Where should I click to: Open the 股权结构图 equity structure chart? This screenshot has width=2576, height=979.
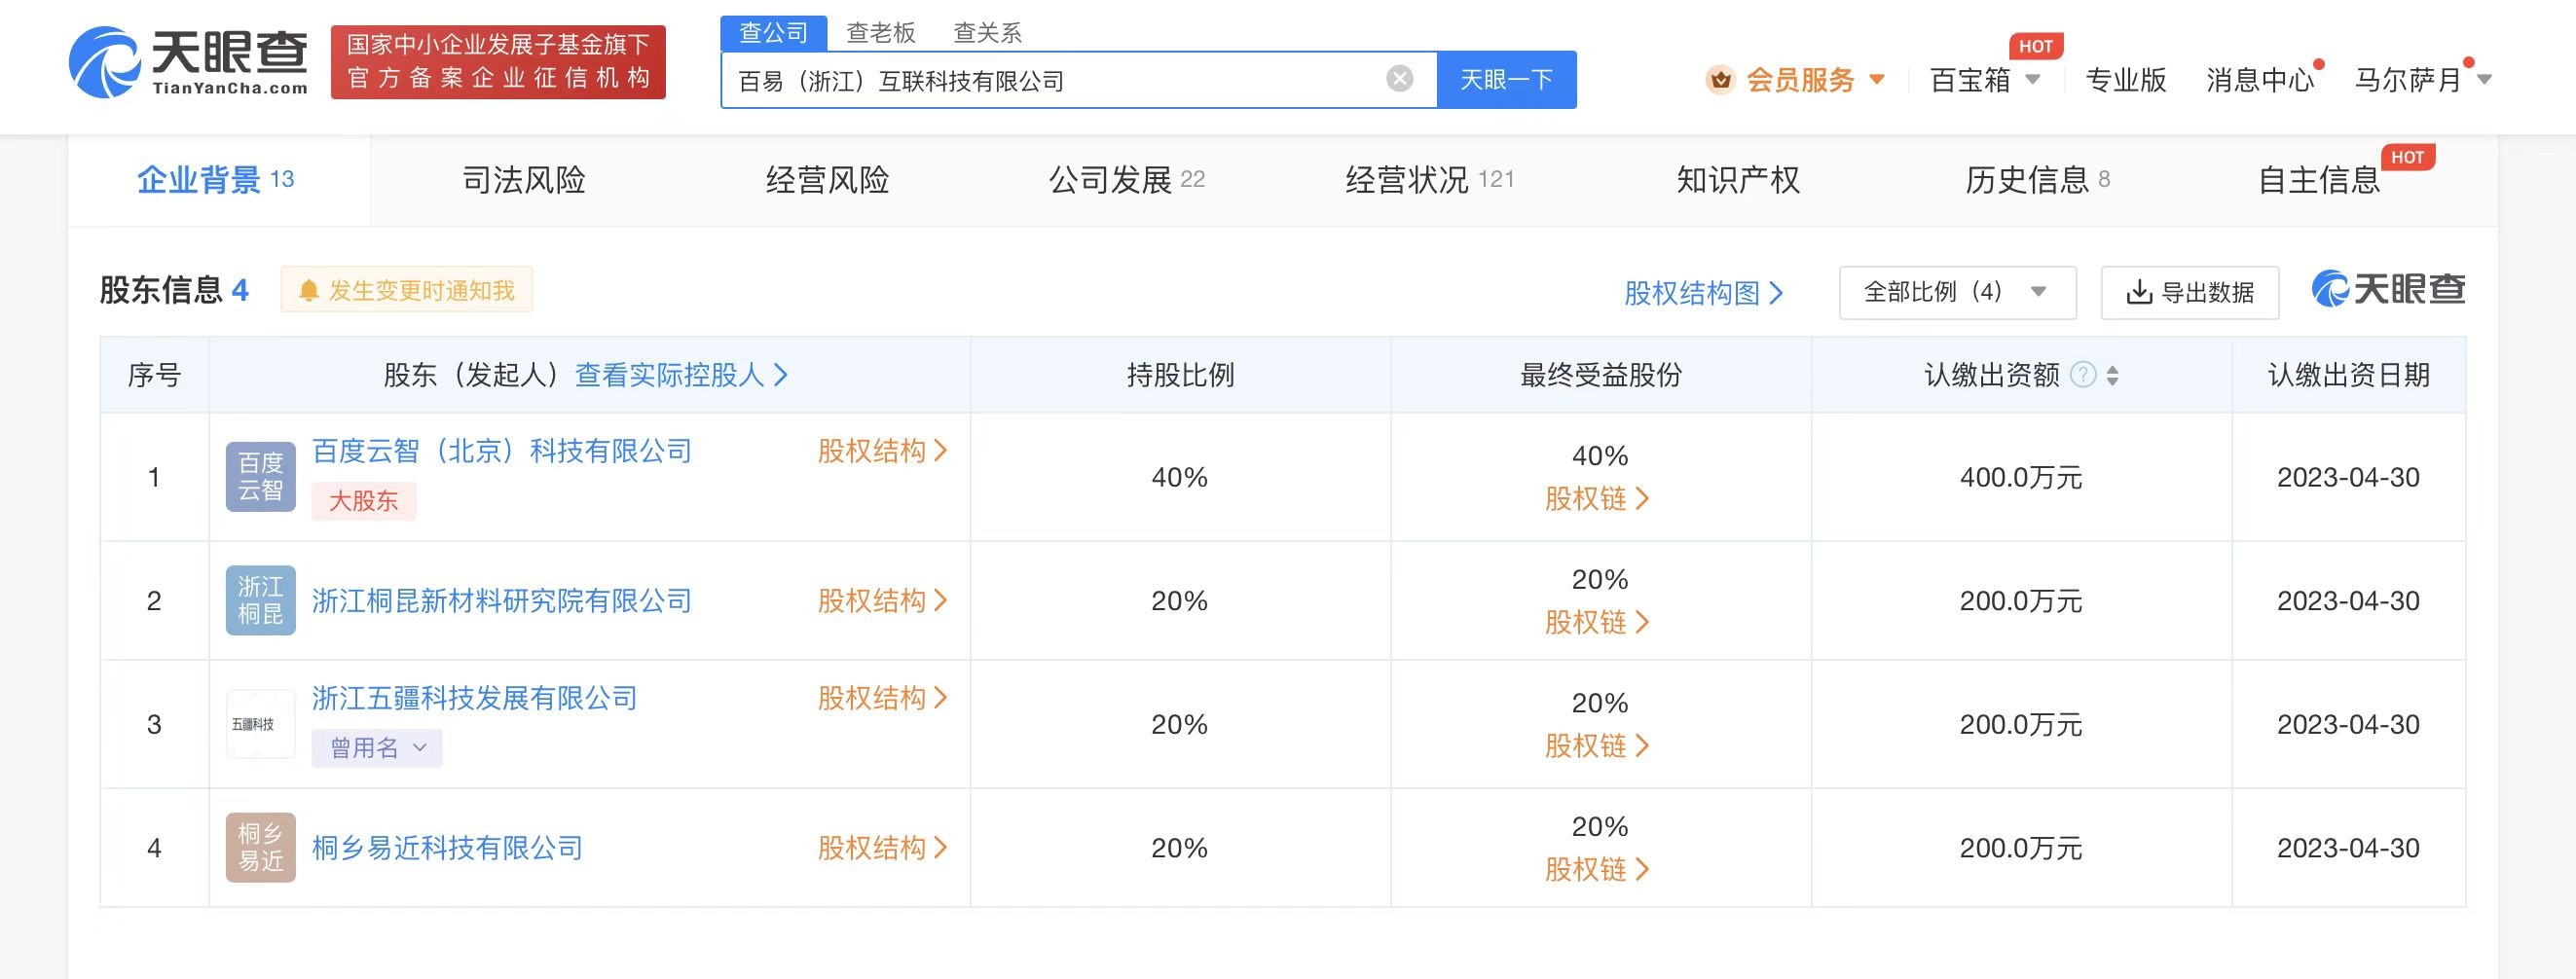(x=1701, y=293)
